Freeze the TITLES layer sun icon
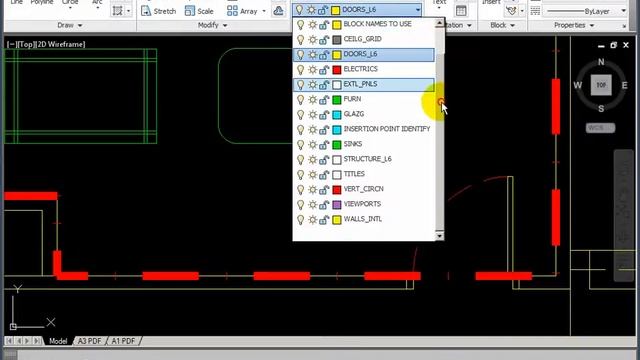The height and width of the screenshot is (360, 640). pos(312,175)
